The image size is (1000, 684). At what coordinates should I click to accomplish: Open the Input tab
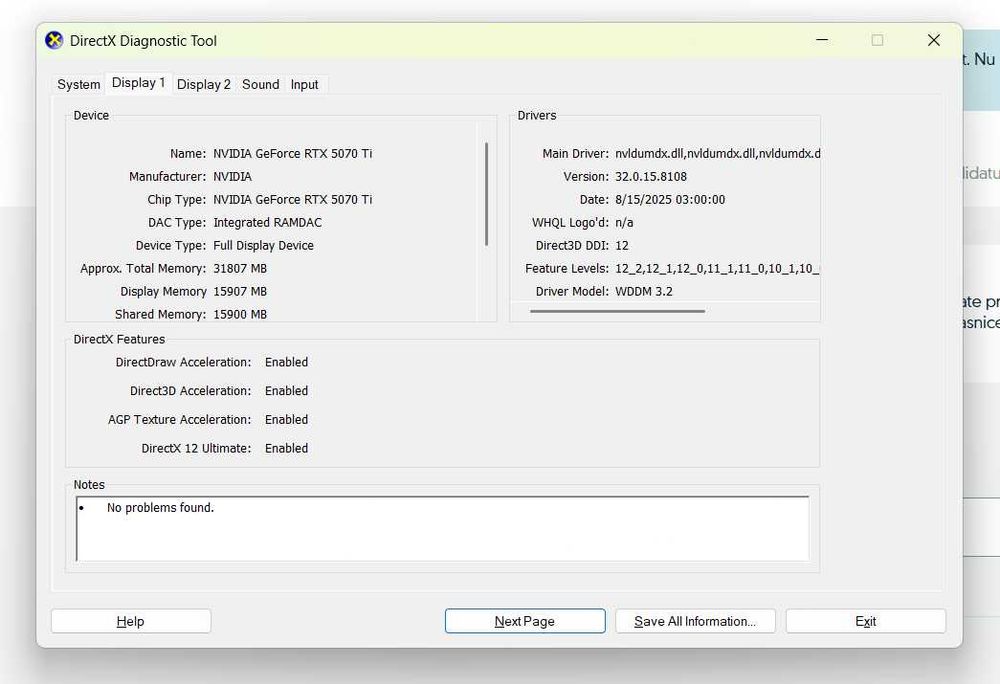pos(304,84)
